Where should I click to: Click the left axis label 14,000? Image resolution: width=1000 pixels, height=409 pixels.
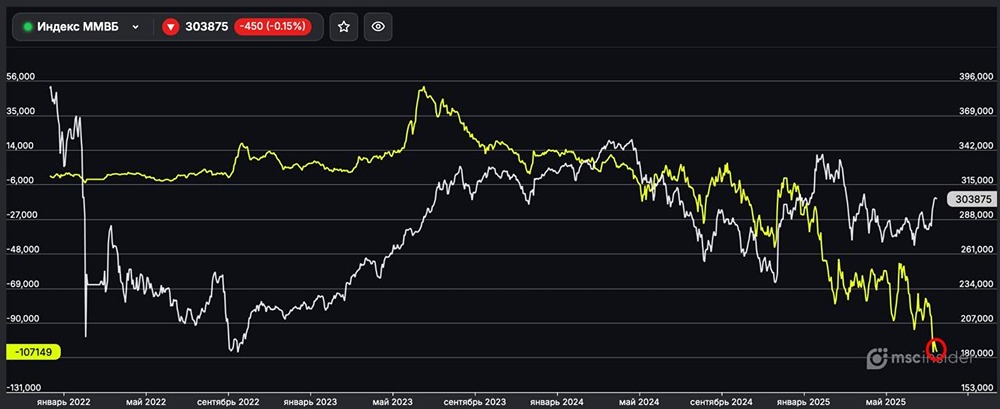[20, 146]
